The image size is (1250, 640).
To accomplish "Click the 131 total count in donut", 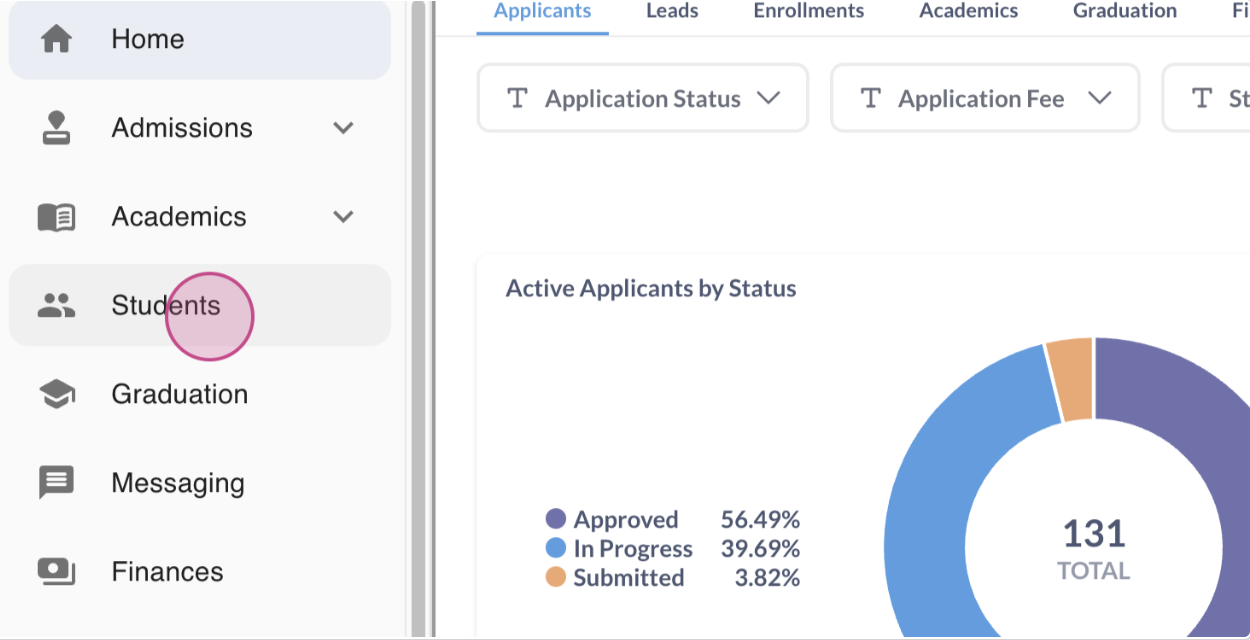I will [x=1094, y=533].
